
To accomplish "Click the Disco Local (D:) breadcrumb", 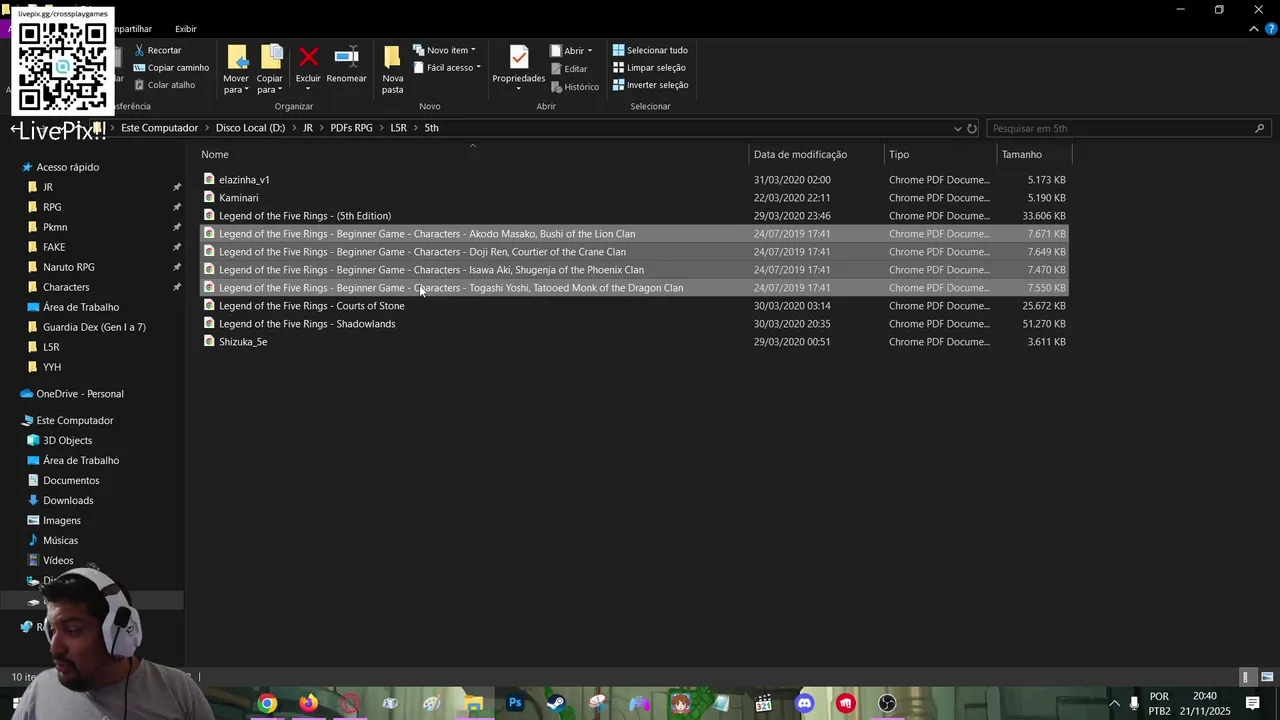I will (x=250, y=128).
